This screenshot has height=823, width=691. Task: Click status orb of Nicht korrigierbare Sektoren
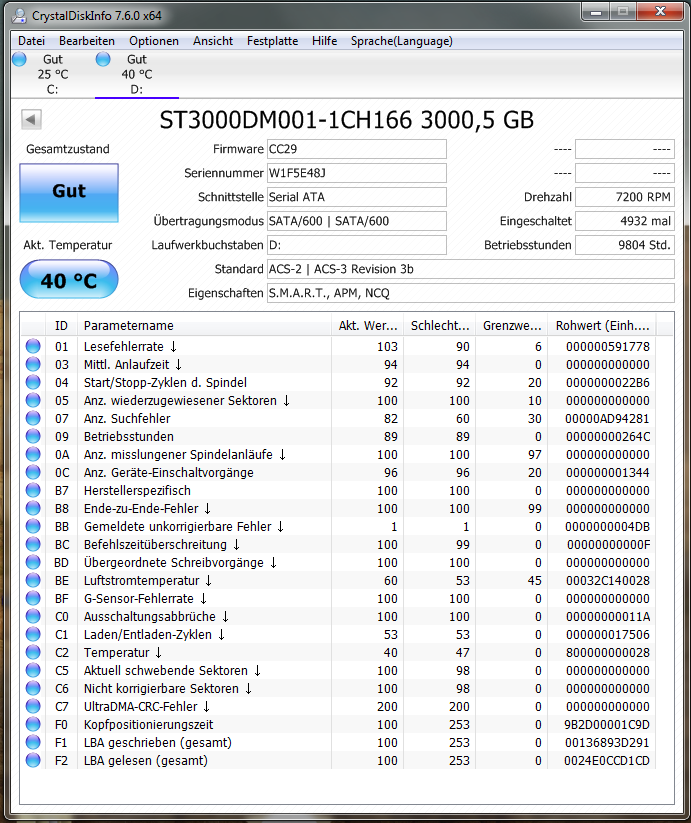(x=33, y=689)
